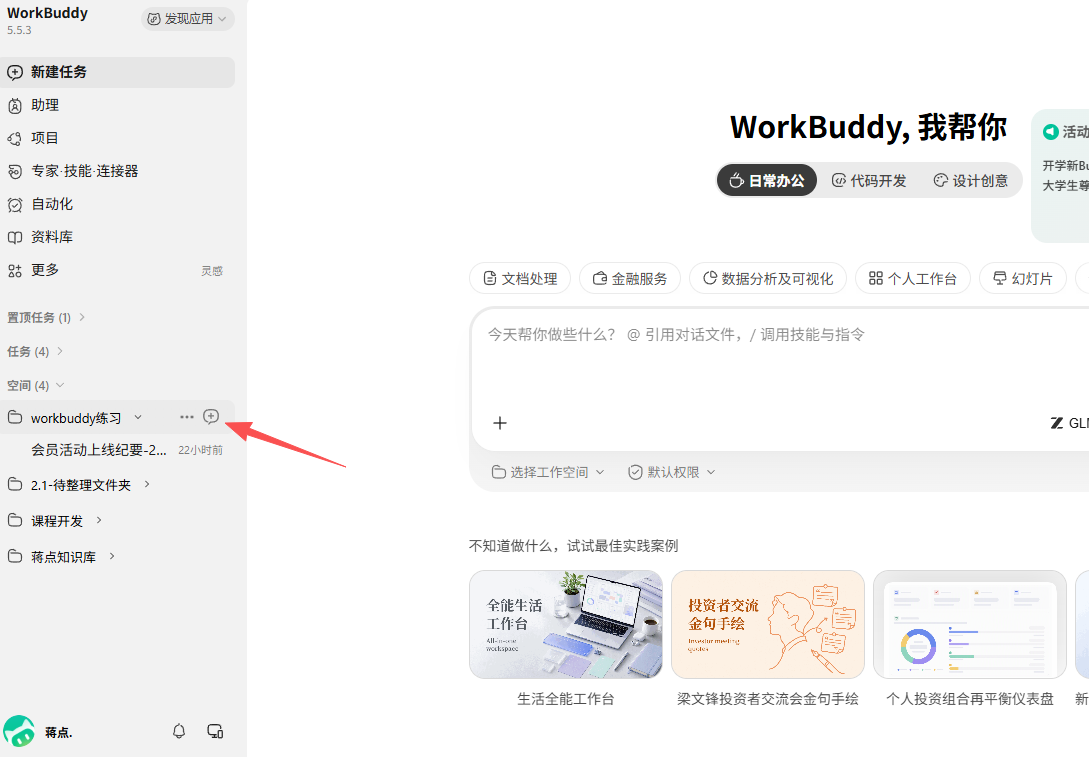
Task: Select the 个人工作台 chip
Action: tap(913, 278)
